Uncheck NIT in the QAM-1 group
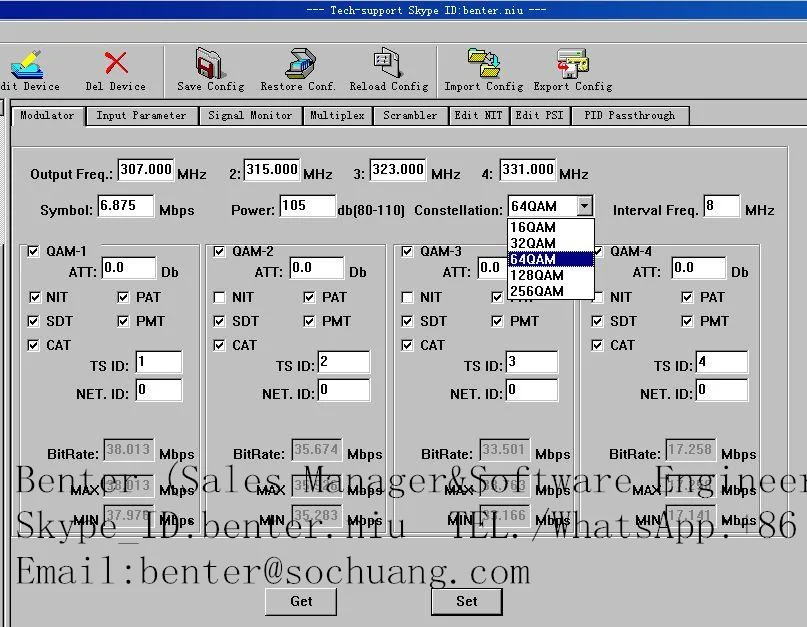Viewport: 807px width, 627px height. (34, 297)
